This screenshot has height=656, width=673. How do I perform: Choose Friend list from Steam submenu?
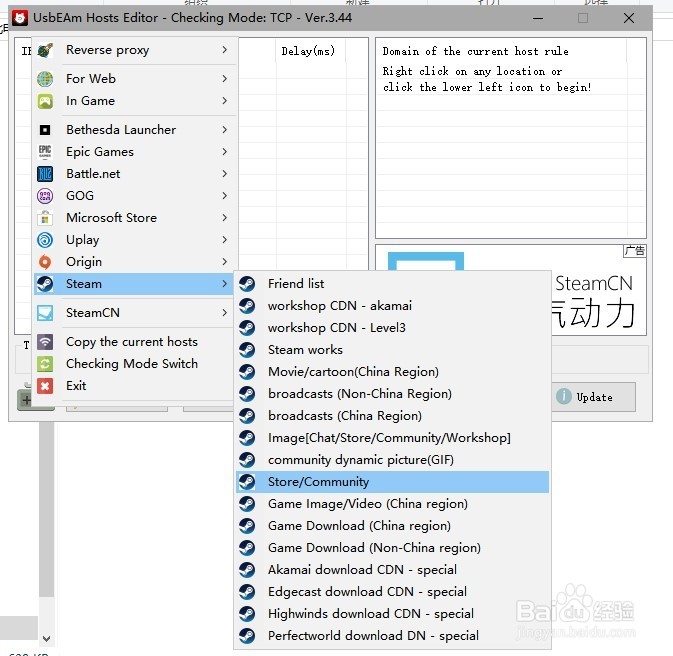pos(392,284)
